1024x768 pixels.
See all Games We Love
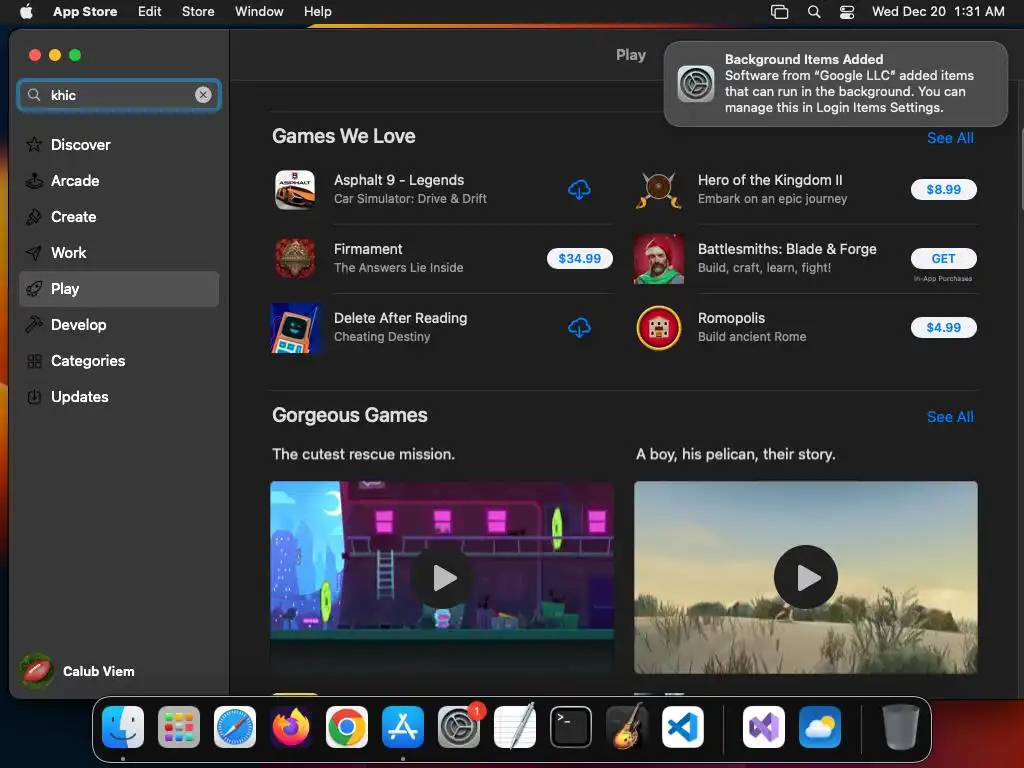point(950,138)
